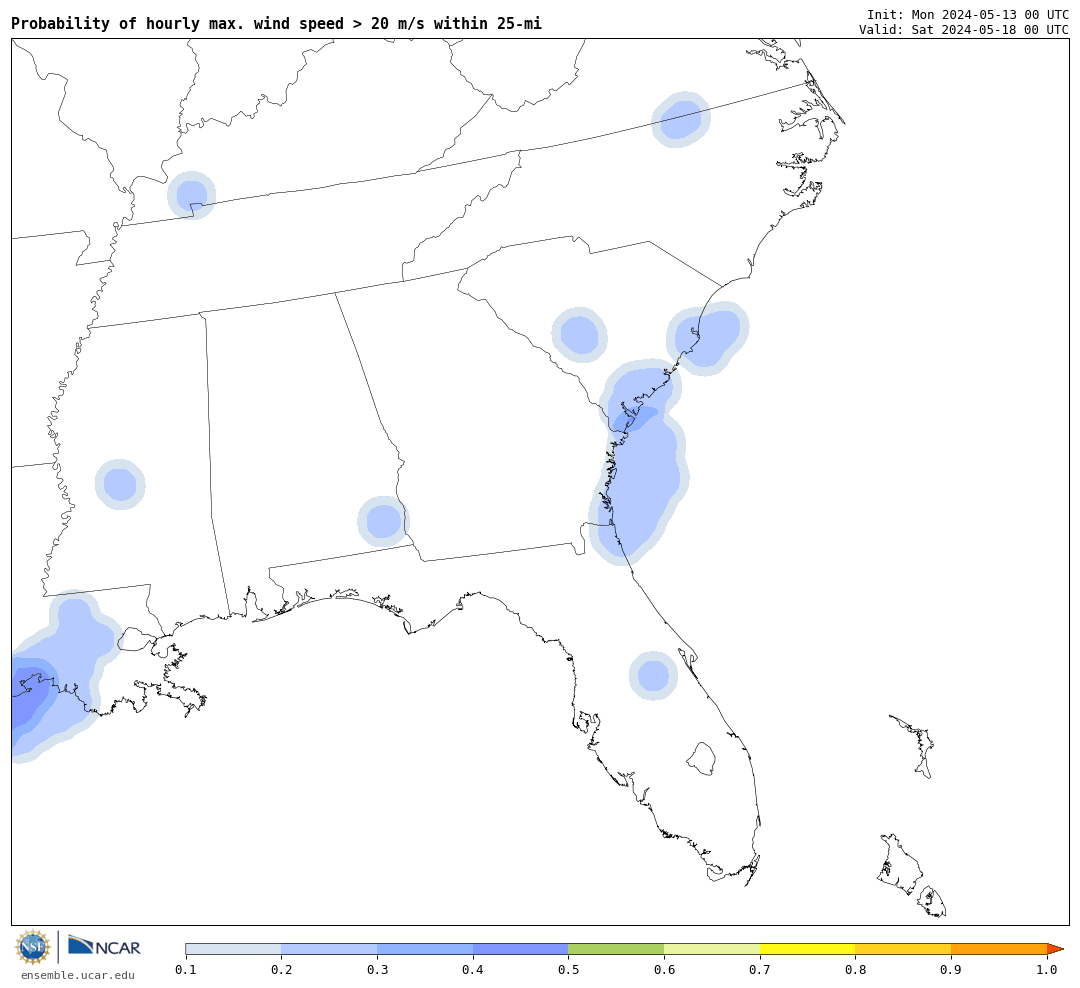The width and height of the screenshot is (1080, 988).
Task: Click the probability blob in central Mississippi
Action: pos(120,484)
